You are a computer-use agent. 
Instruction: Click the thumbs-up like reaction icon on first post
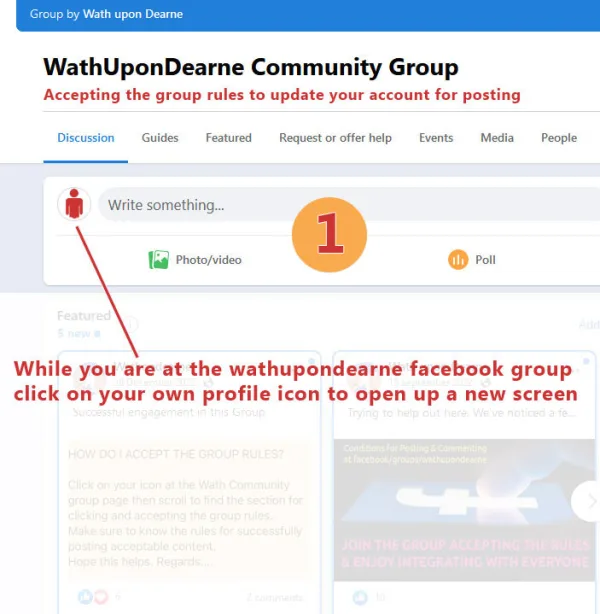tap(85, 597)
